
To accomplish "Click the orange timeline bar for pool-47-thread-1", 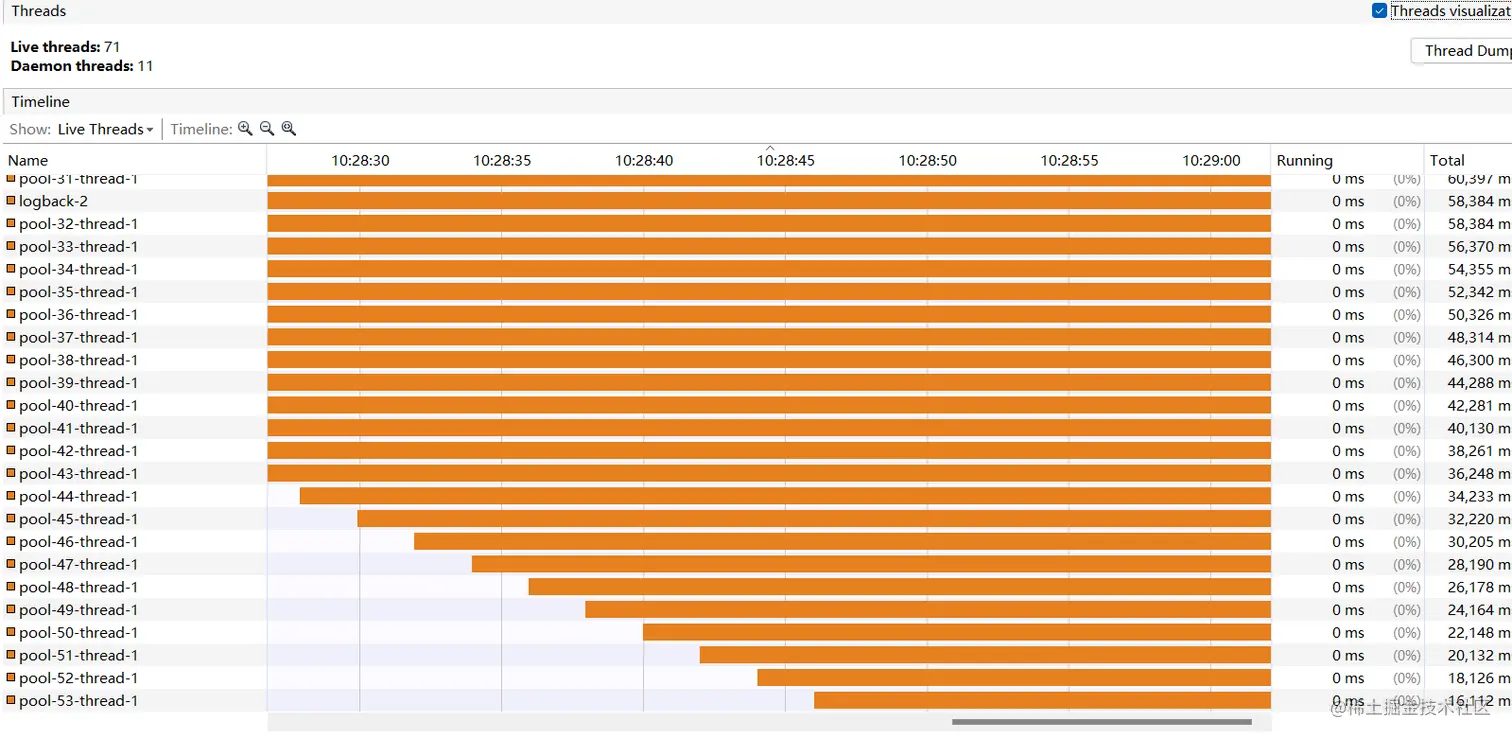I will [871, 564].
